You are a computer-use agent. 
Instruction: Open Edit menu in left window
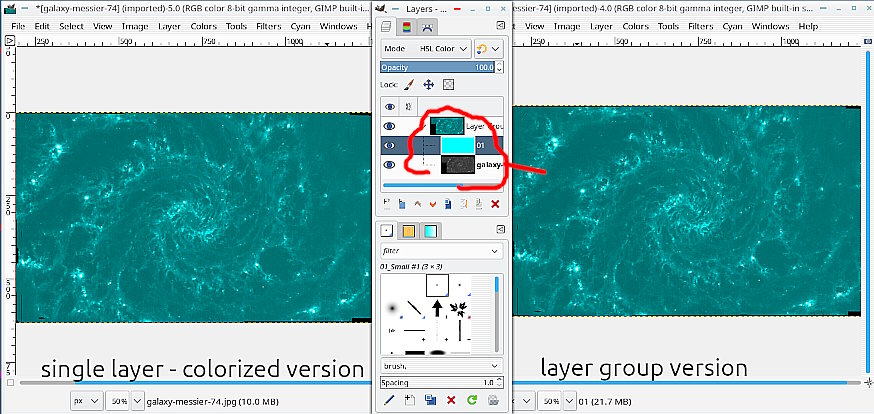click(42, 26)
